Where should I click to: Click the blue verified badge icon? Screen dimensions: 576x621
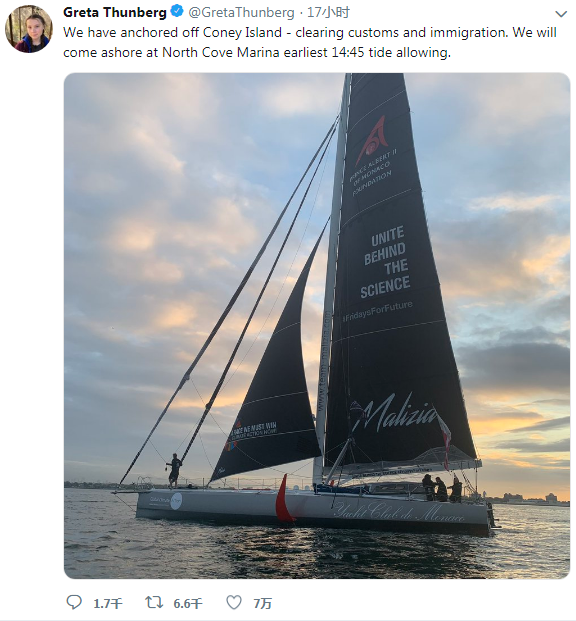[x=177, y=11]
